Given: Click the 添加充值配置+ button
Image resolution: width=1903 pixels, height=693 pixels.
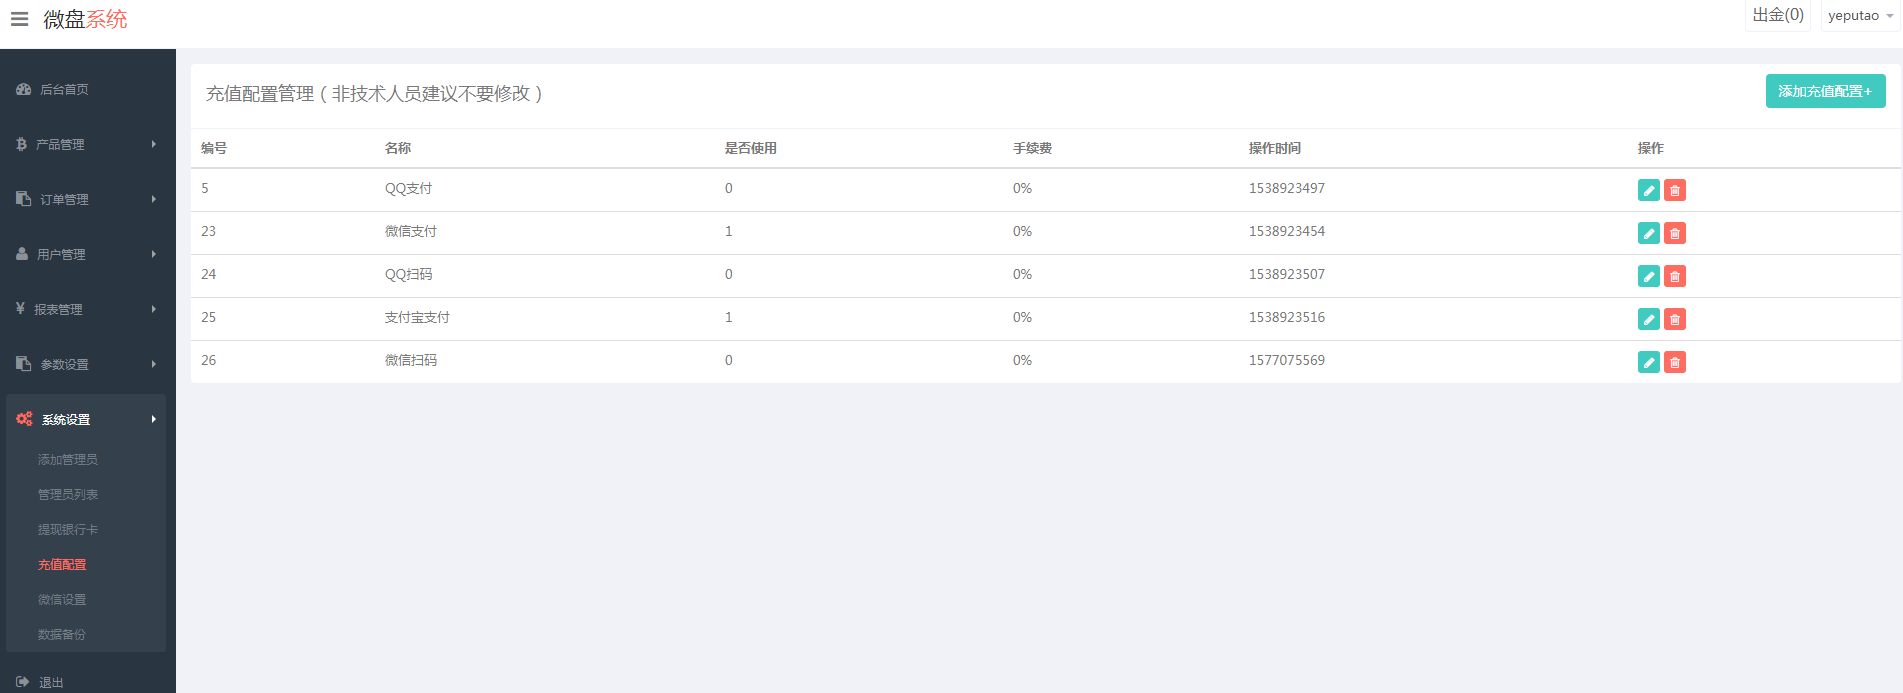Looking at the screenshot, I should [1825, 91].
